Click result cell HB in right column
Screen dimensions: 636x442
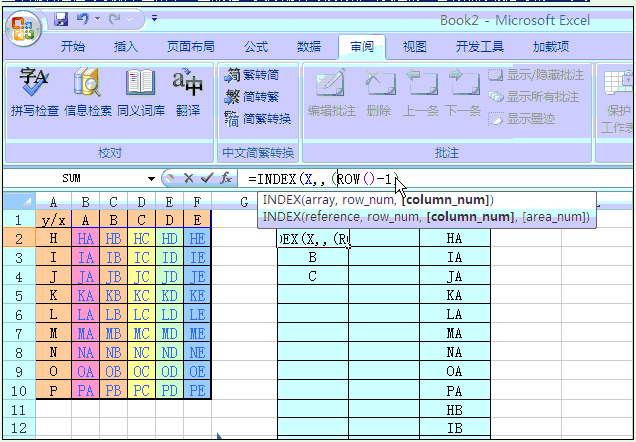tap(455, 410)
